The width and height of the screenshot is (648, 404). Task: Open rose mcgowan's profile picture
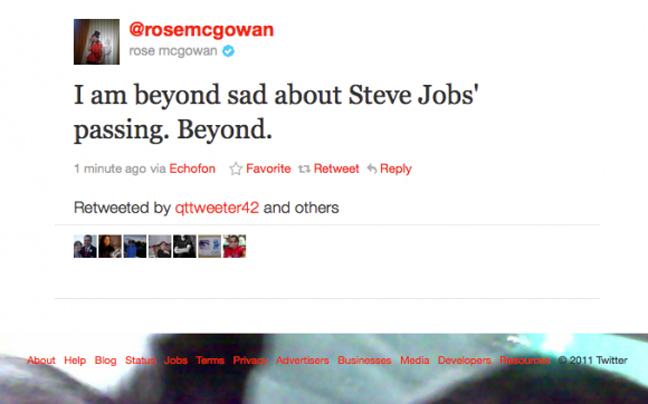pos(97,42)
